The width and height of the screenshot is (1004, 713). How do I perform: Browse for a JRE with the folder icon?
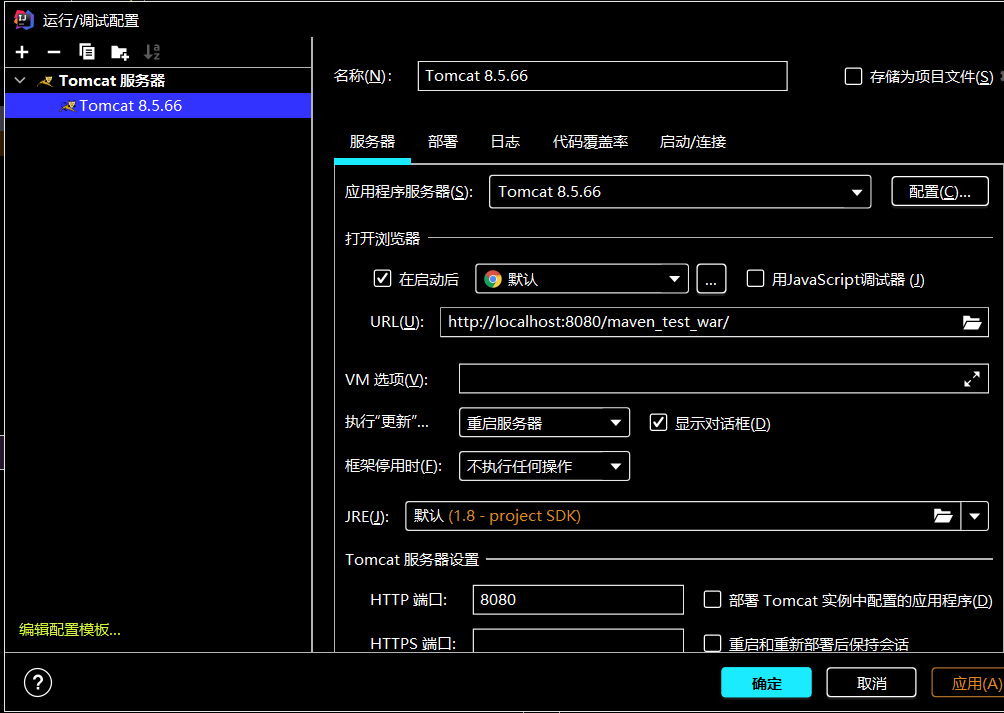click(x=943, y=516)
